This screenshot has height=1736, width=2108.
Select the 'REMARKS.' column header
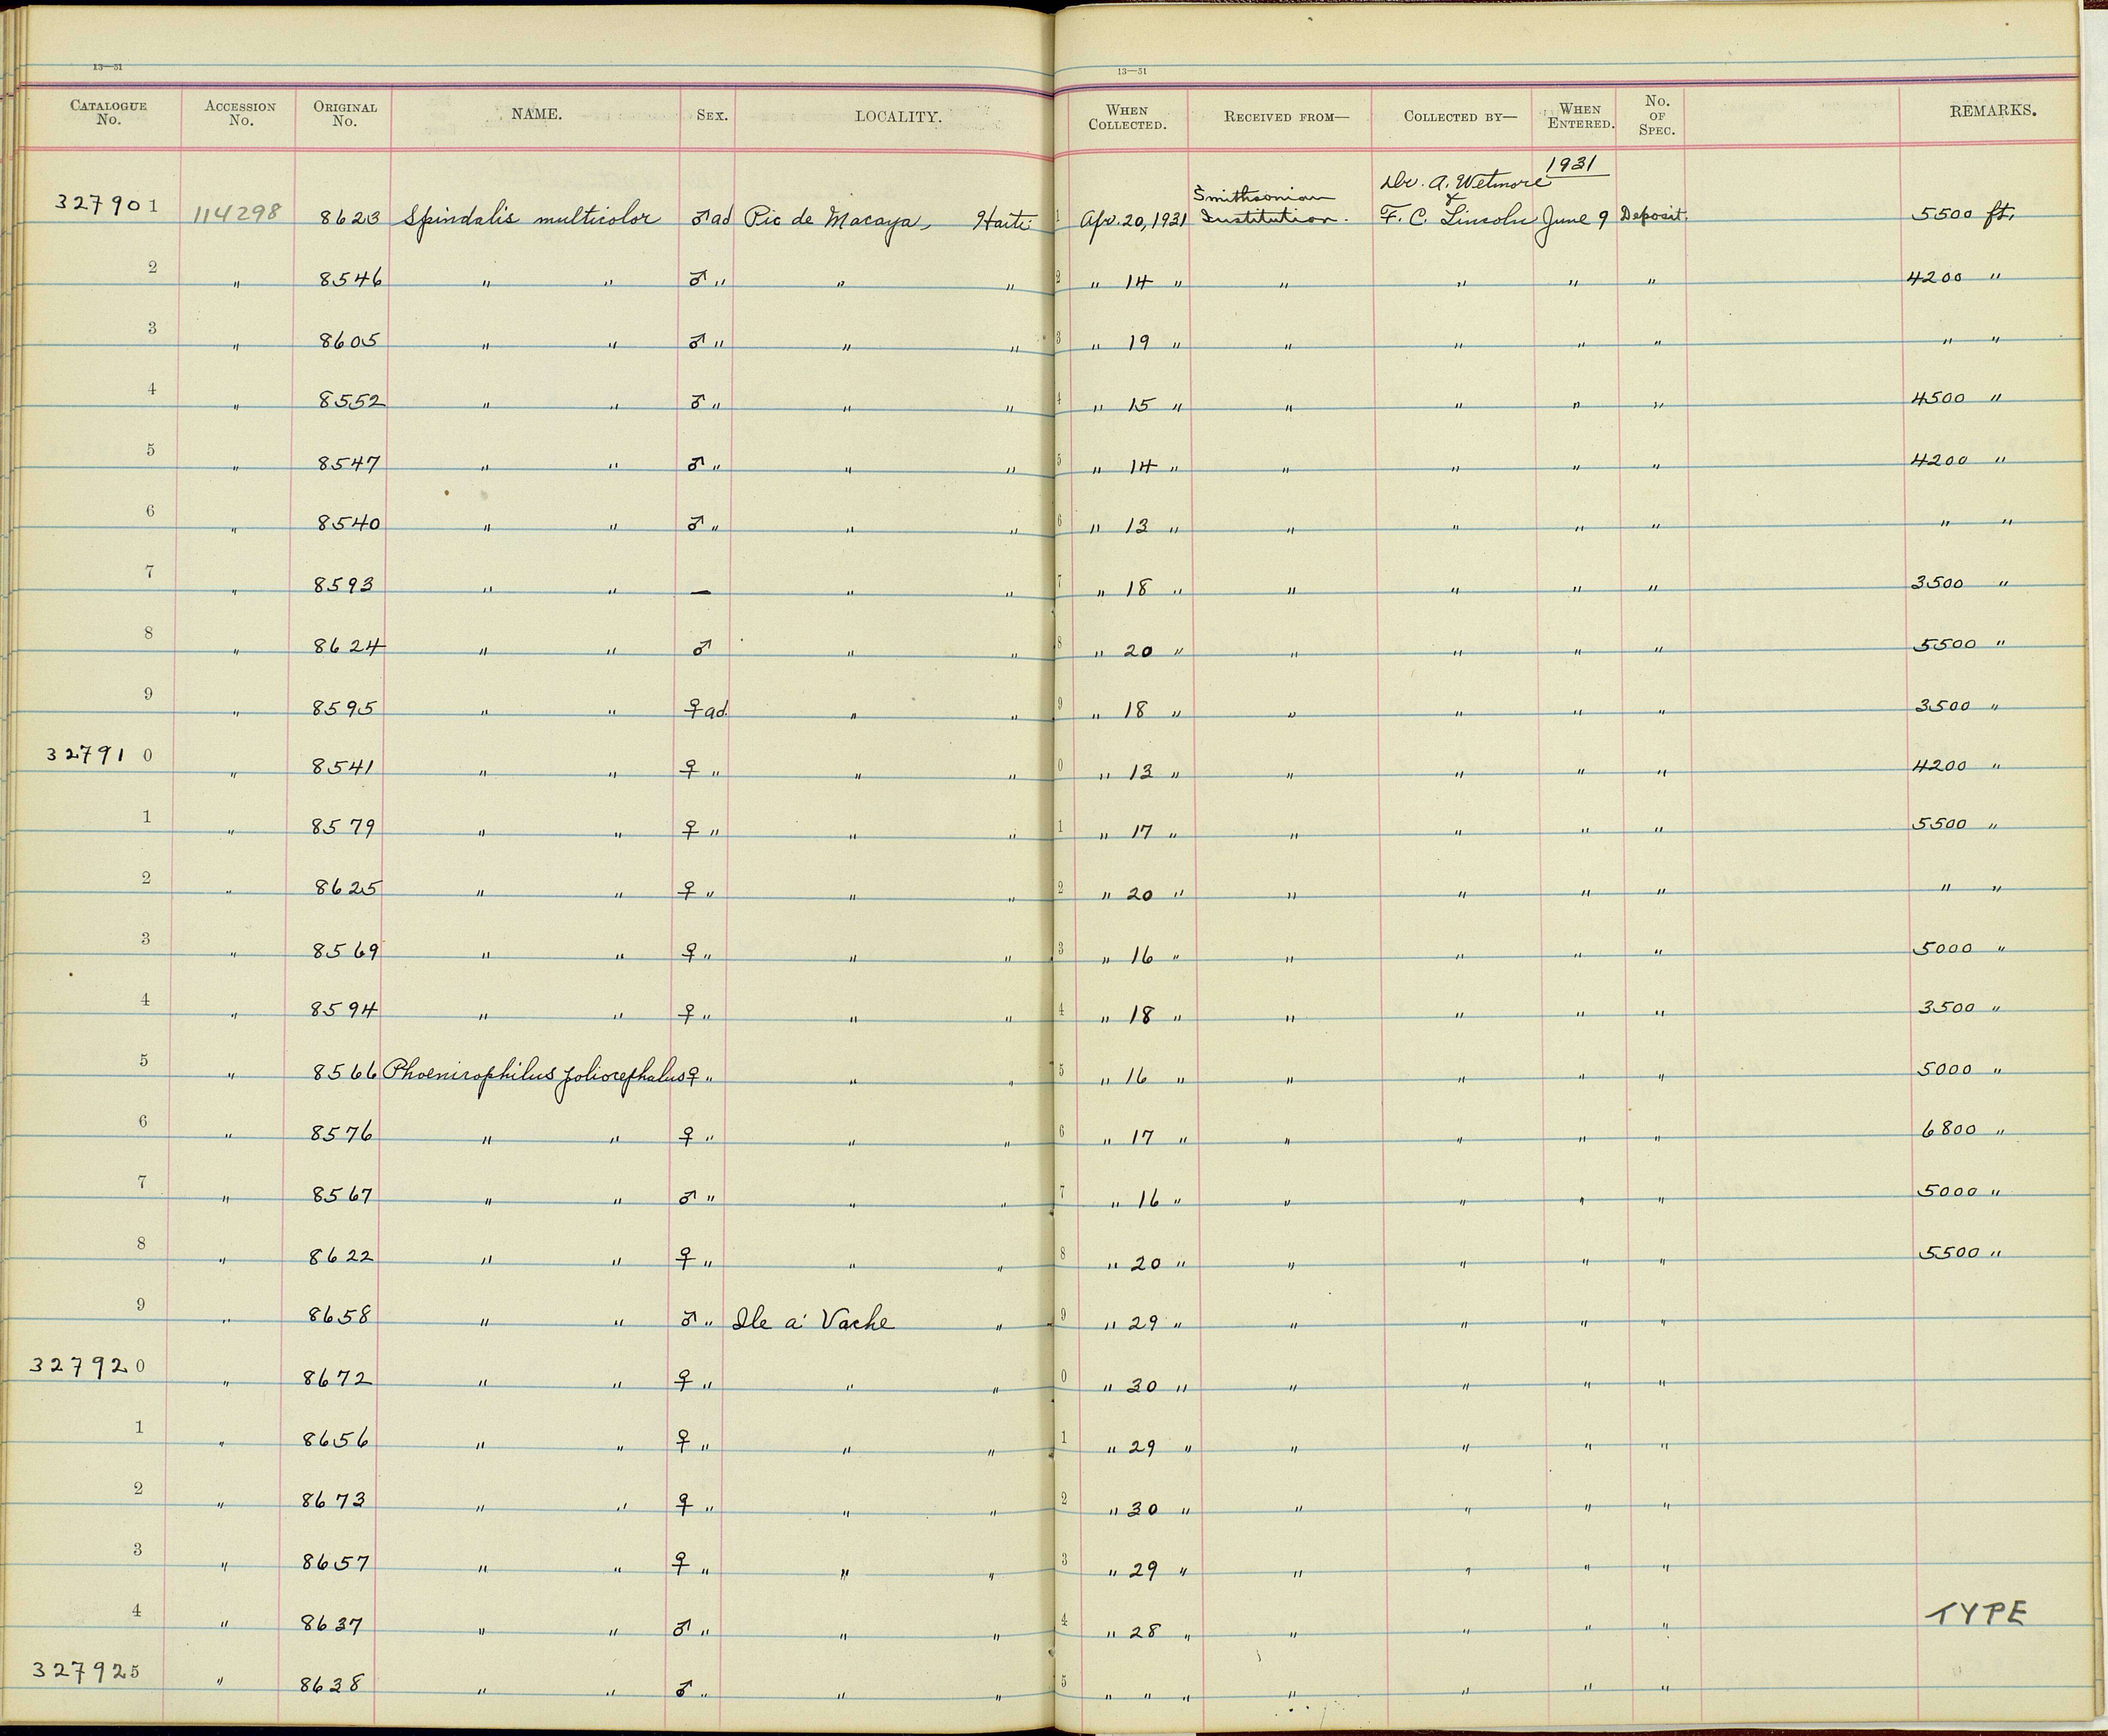click(x=1993, y=111)
